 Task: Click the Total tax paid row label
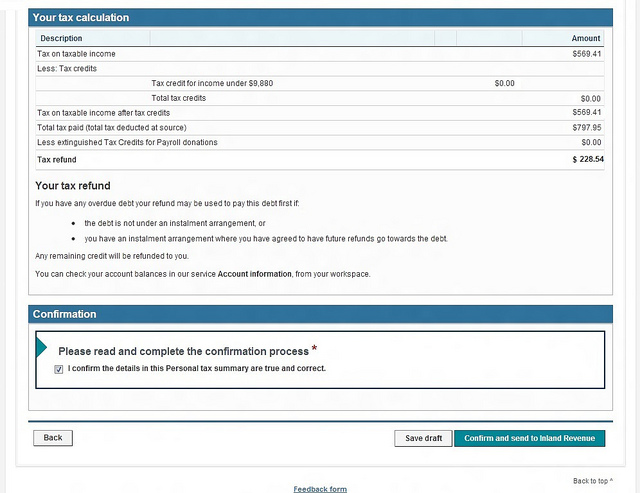point(112,128)
